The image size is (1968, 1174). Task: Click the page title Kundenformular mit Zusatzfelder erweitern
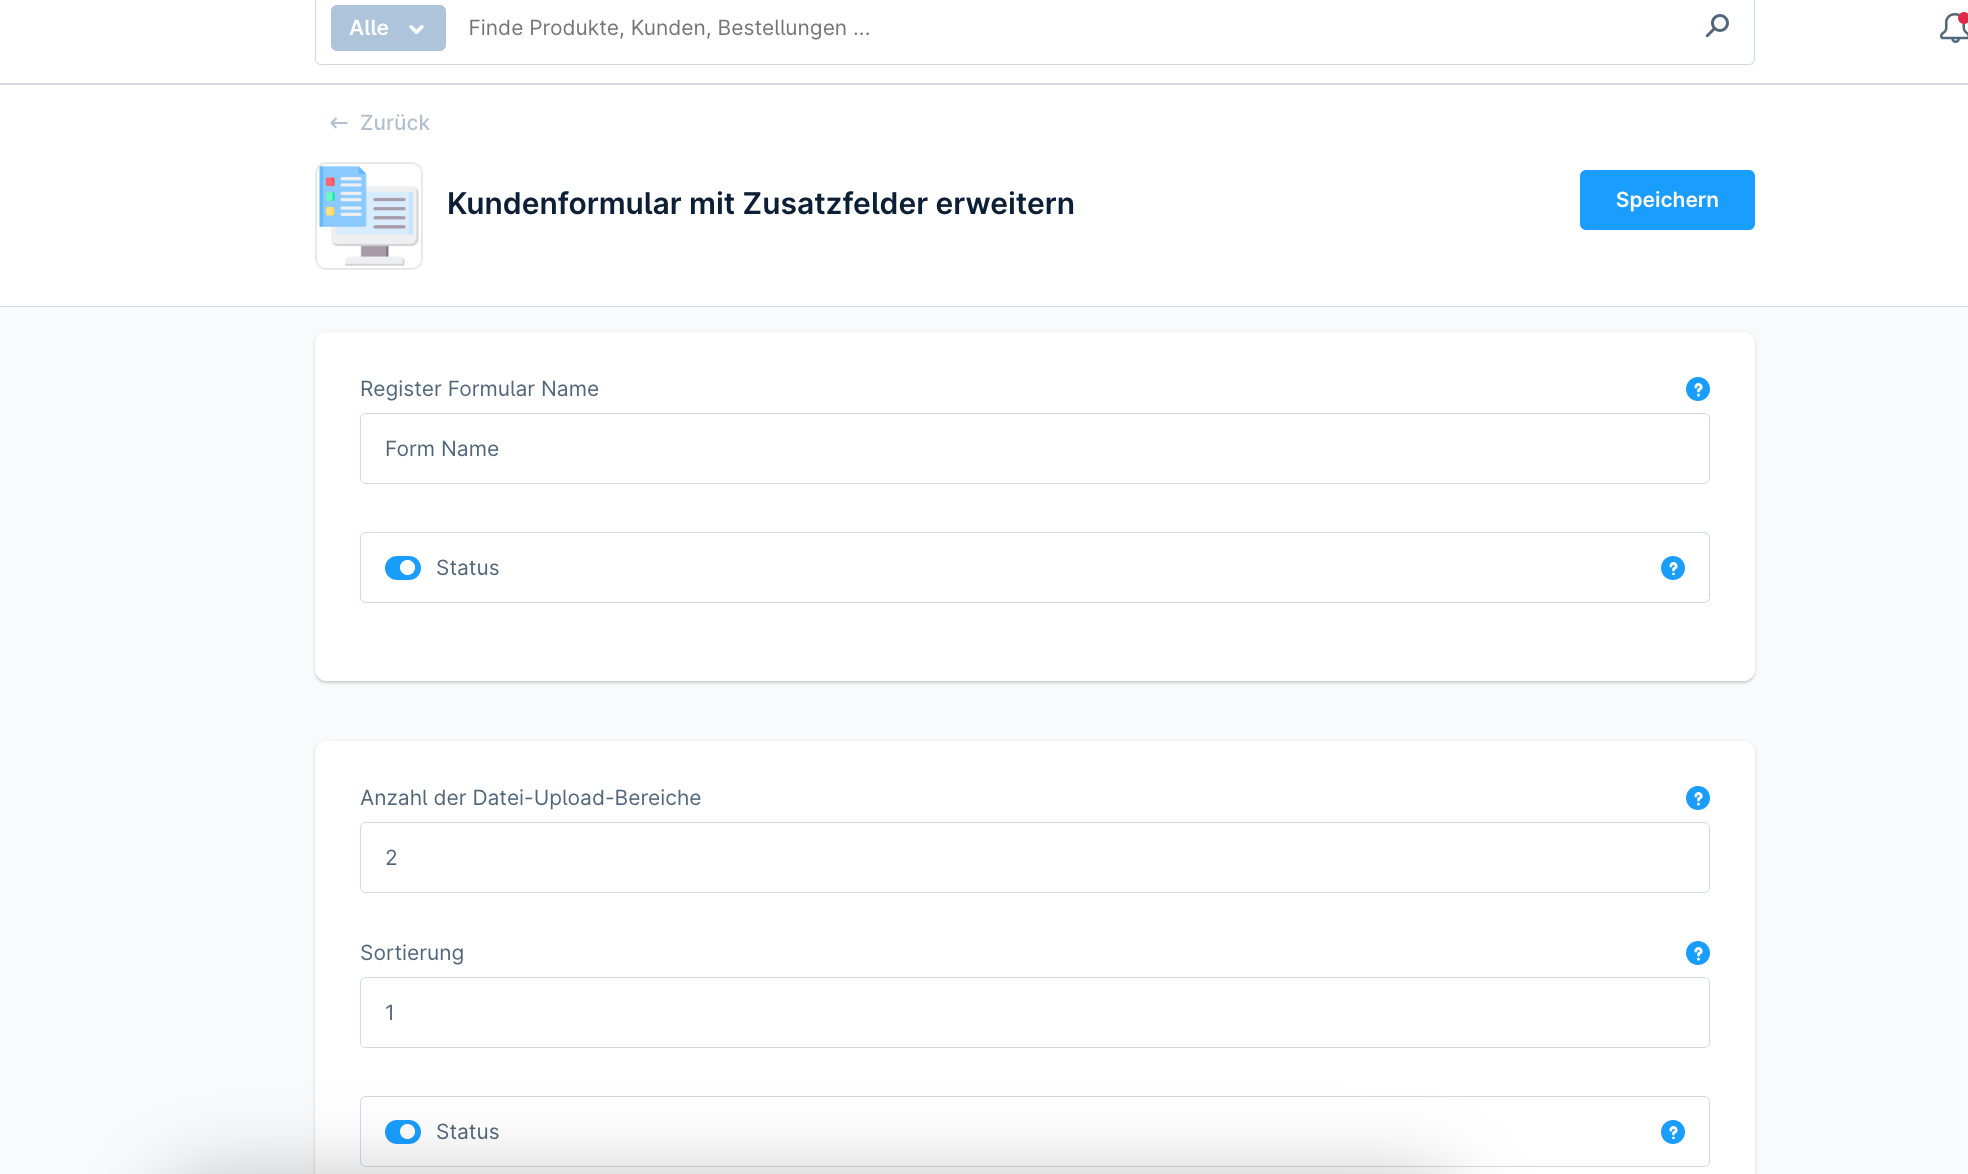[x=760, y=203]
